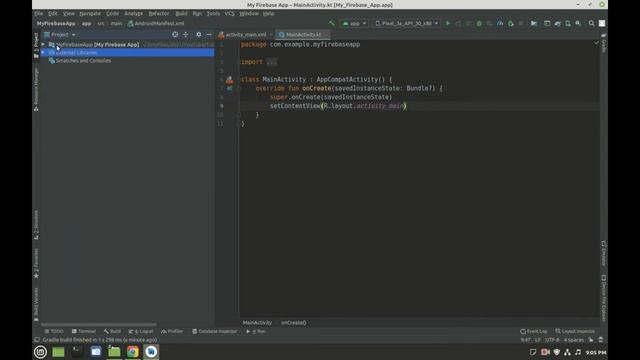Open the Project view type dropdown
640x360 pixels.
click(x=60, y=35)
